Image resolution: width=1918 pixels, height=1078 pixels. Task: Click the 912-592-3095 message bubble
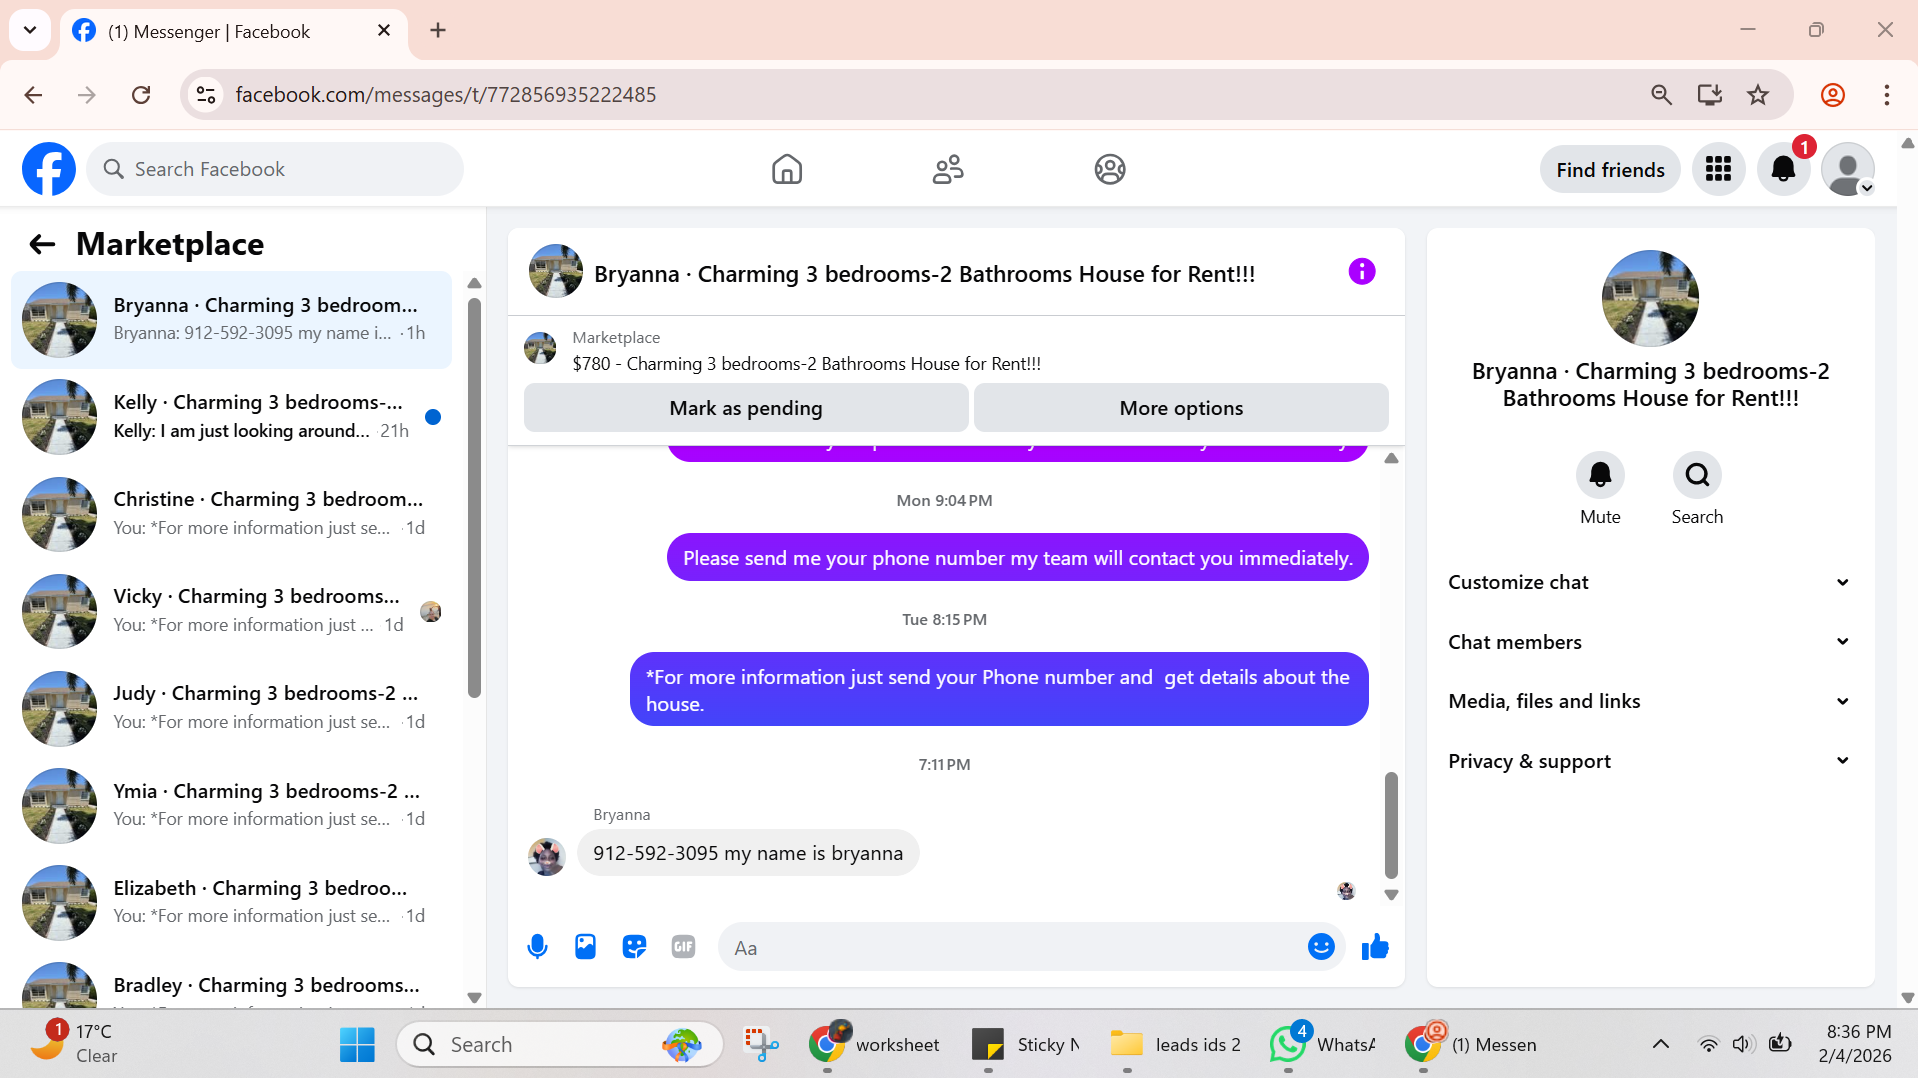pos(748,853)
